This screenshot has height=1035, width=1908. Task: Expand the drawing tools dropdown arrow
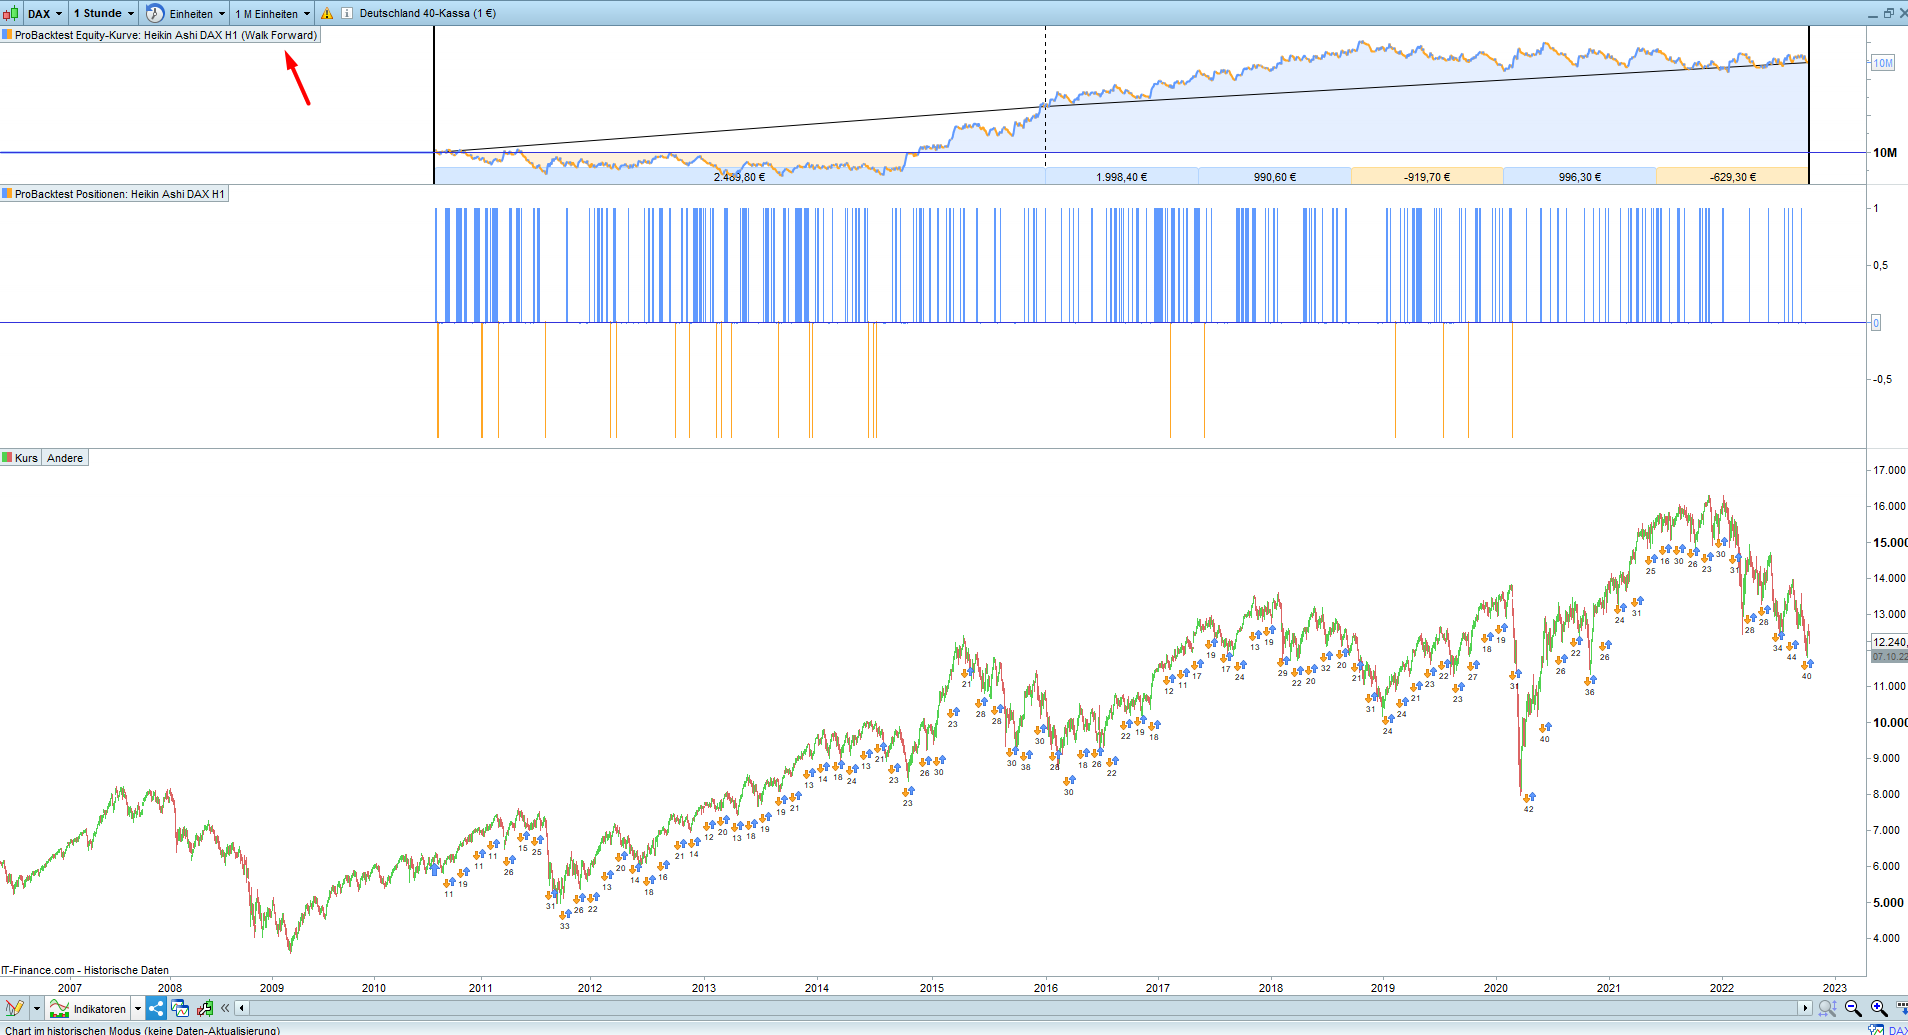(x=37, y=1008)
